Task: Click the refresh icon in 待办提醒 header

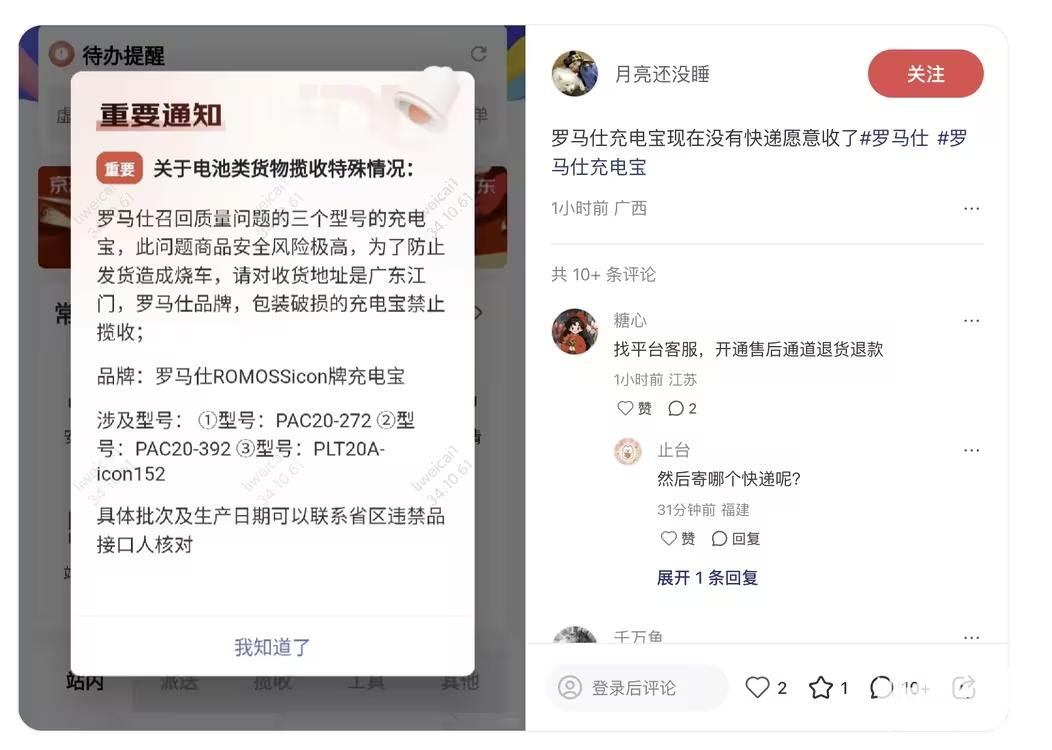Action: tap(478, 54)
